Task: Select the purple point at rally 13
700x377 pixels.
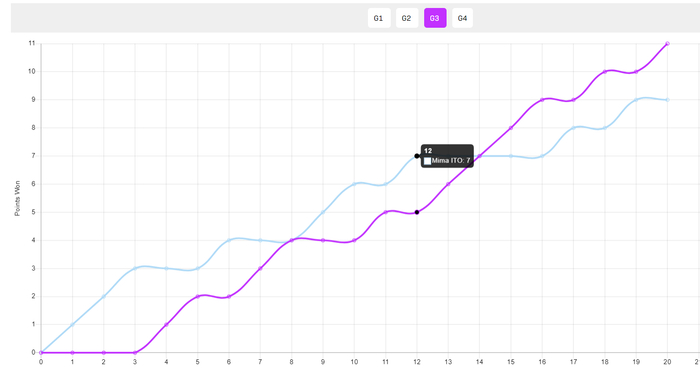Action: 448,184
